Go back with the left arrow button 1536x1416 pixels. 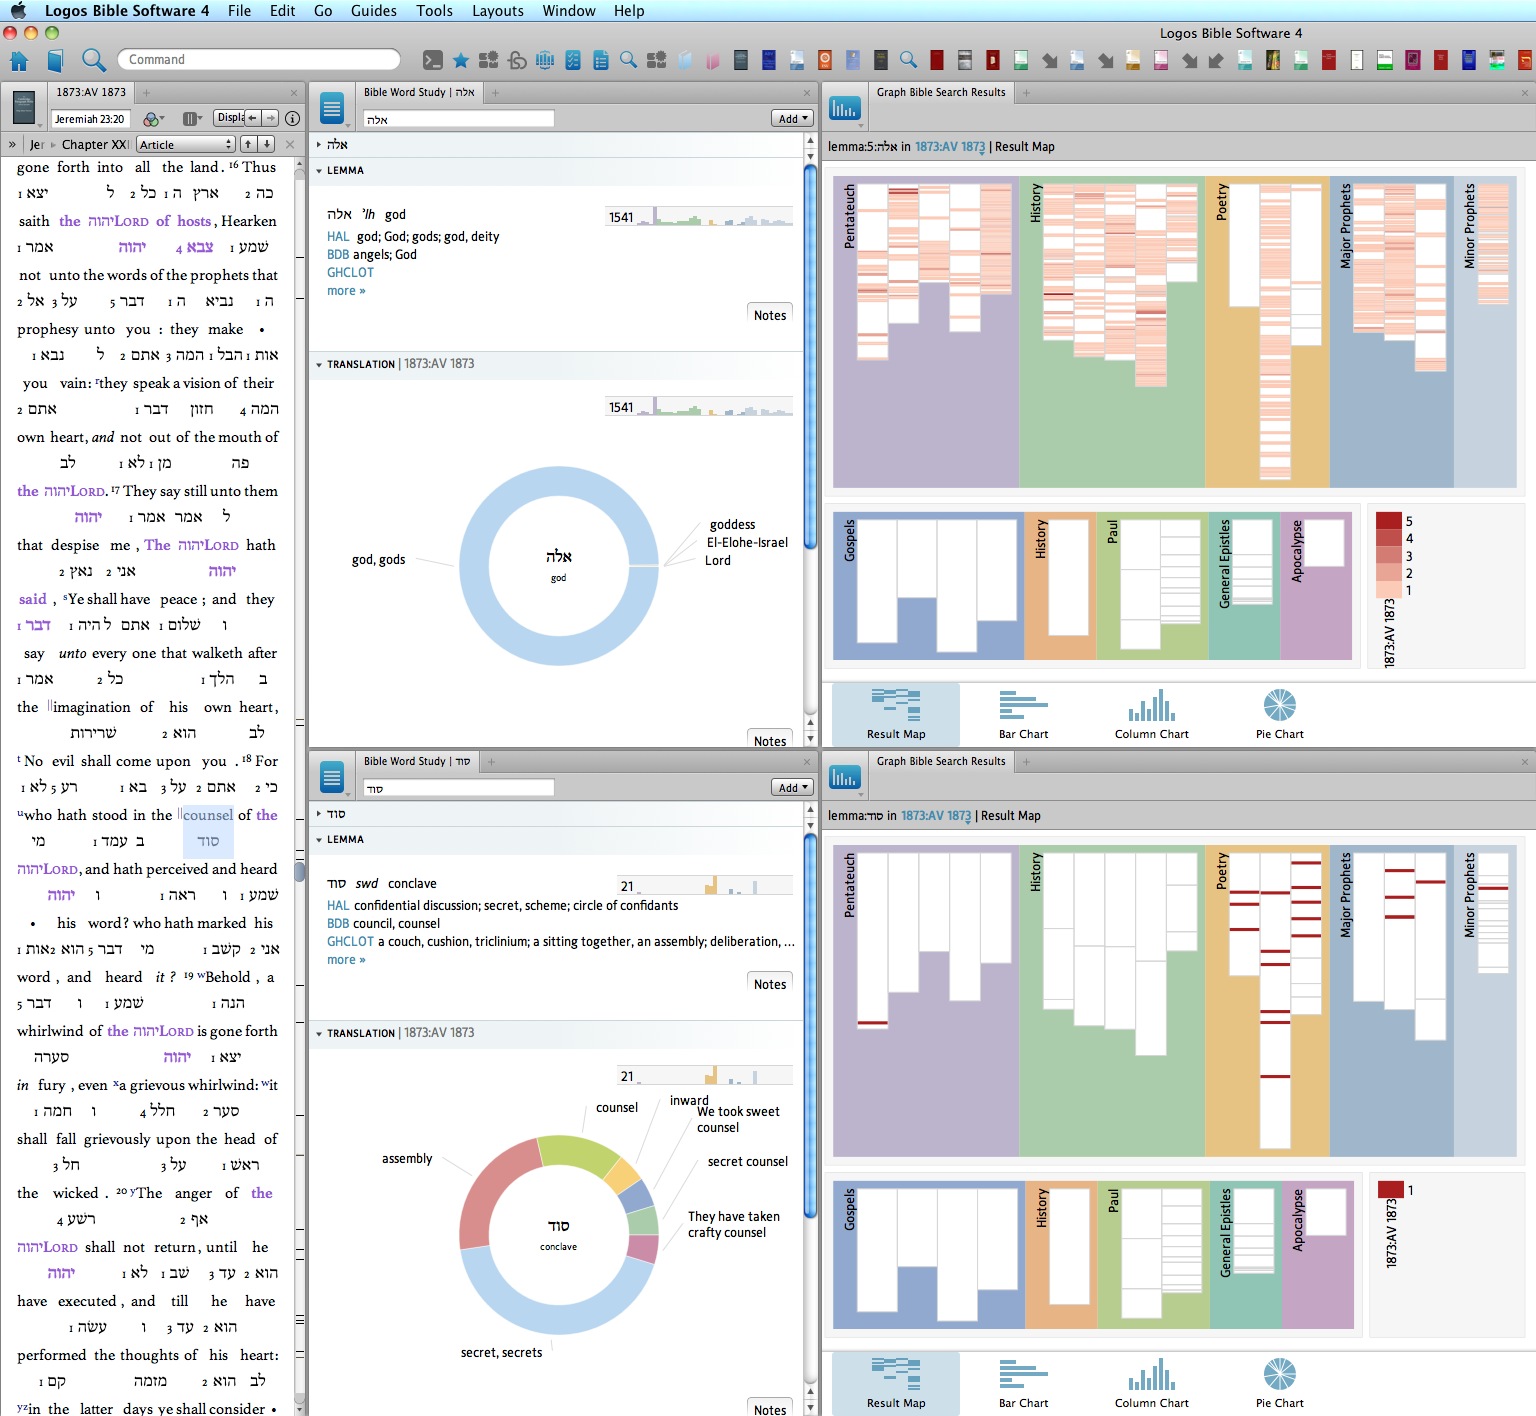point(252,118)
